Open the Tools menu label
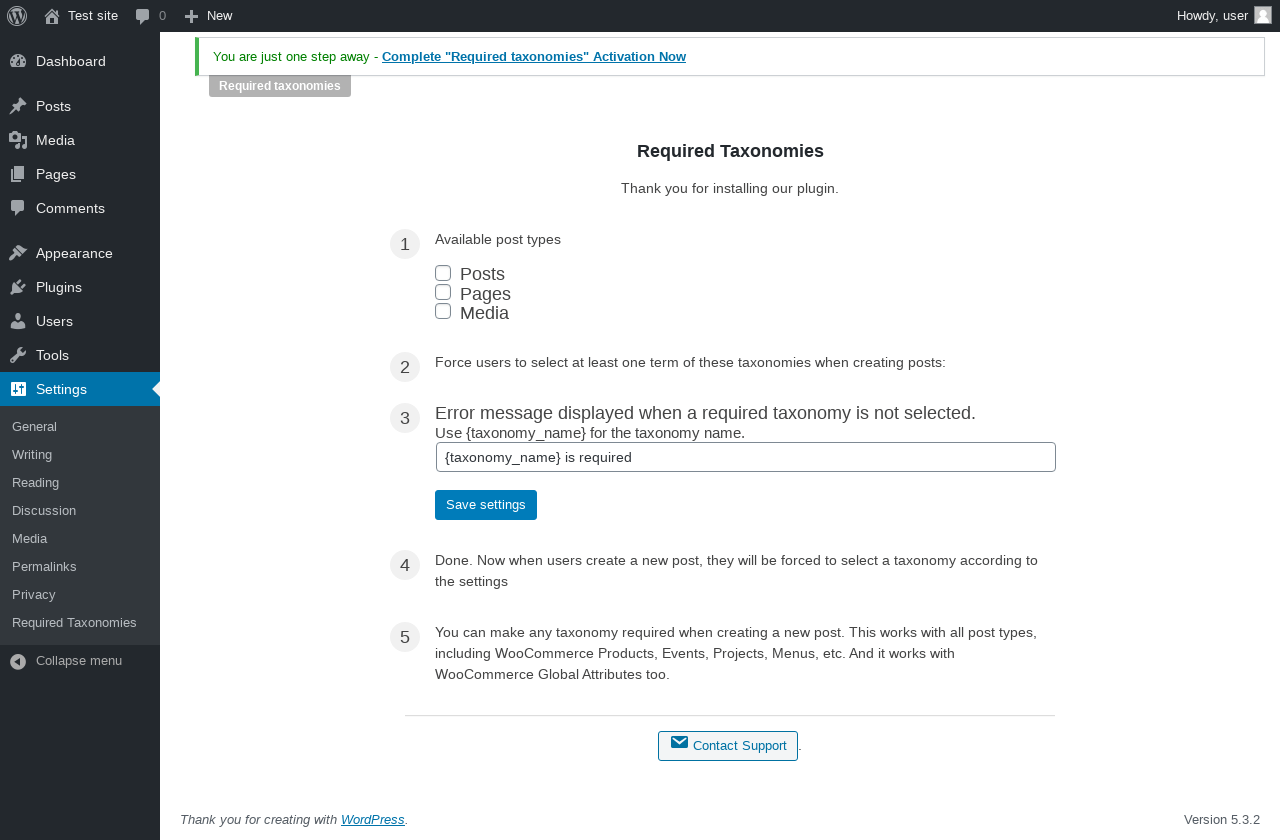 point(52,355)
